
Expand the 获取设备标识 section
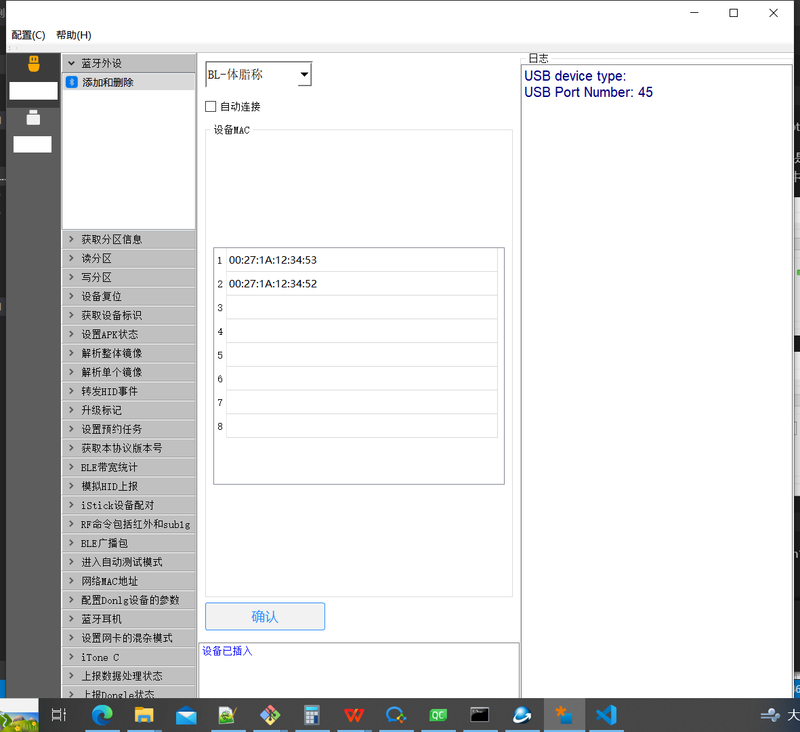point(129,315)
